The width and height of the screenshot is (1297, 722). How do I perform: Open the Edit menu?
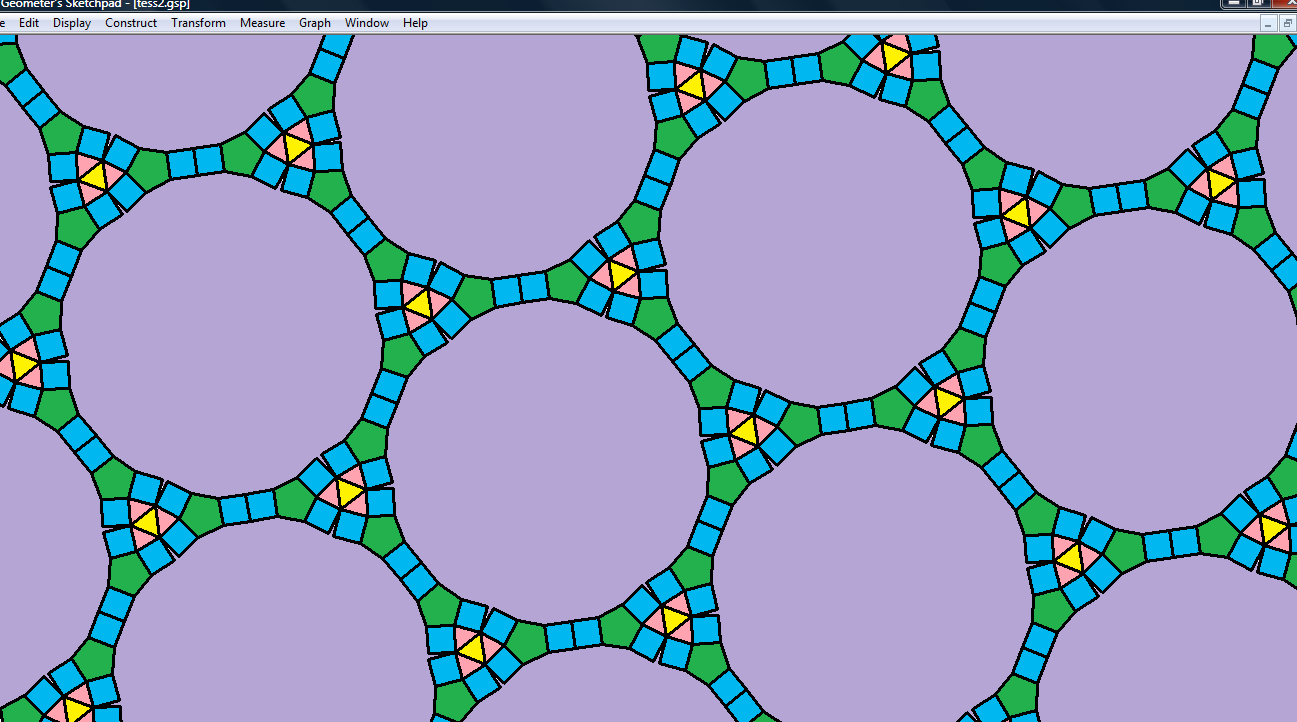click(29, 23)
